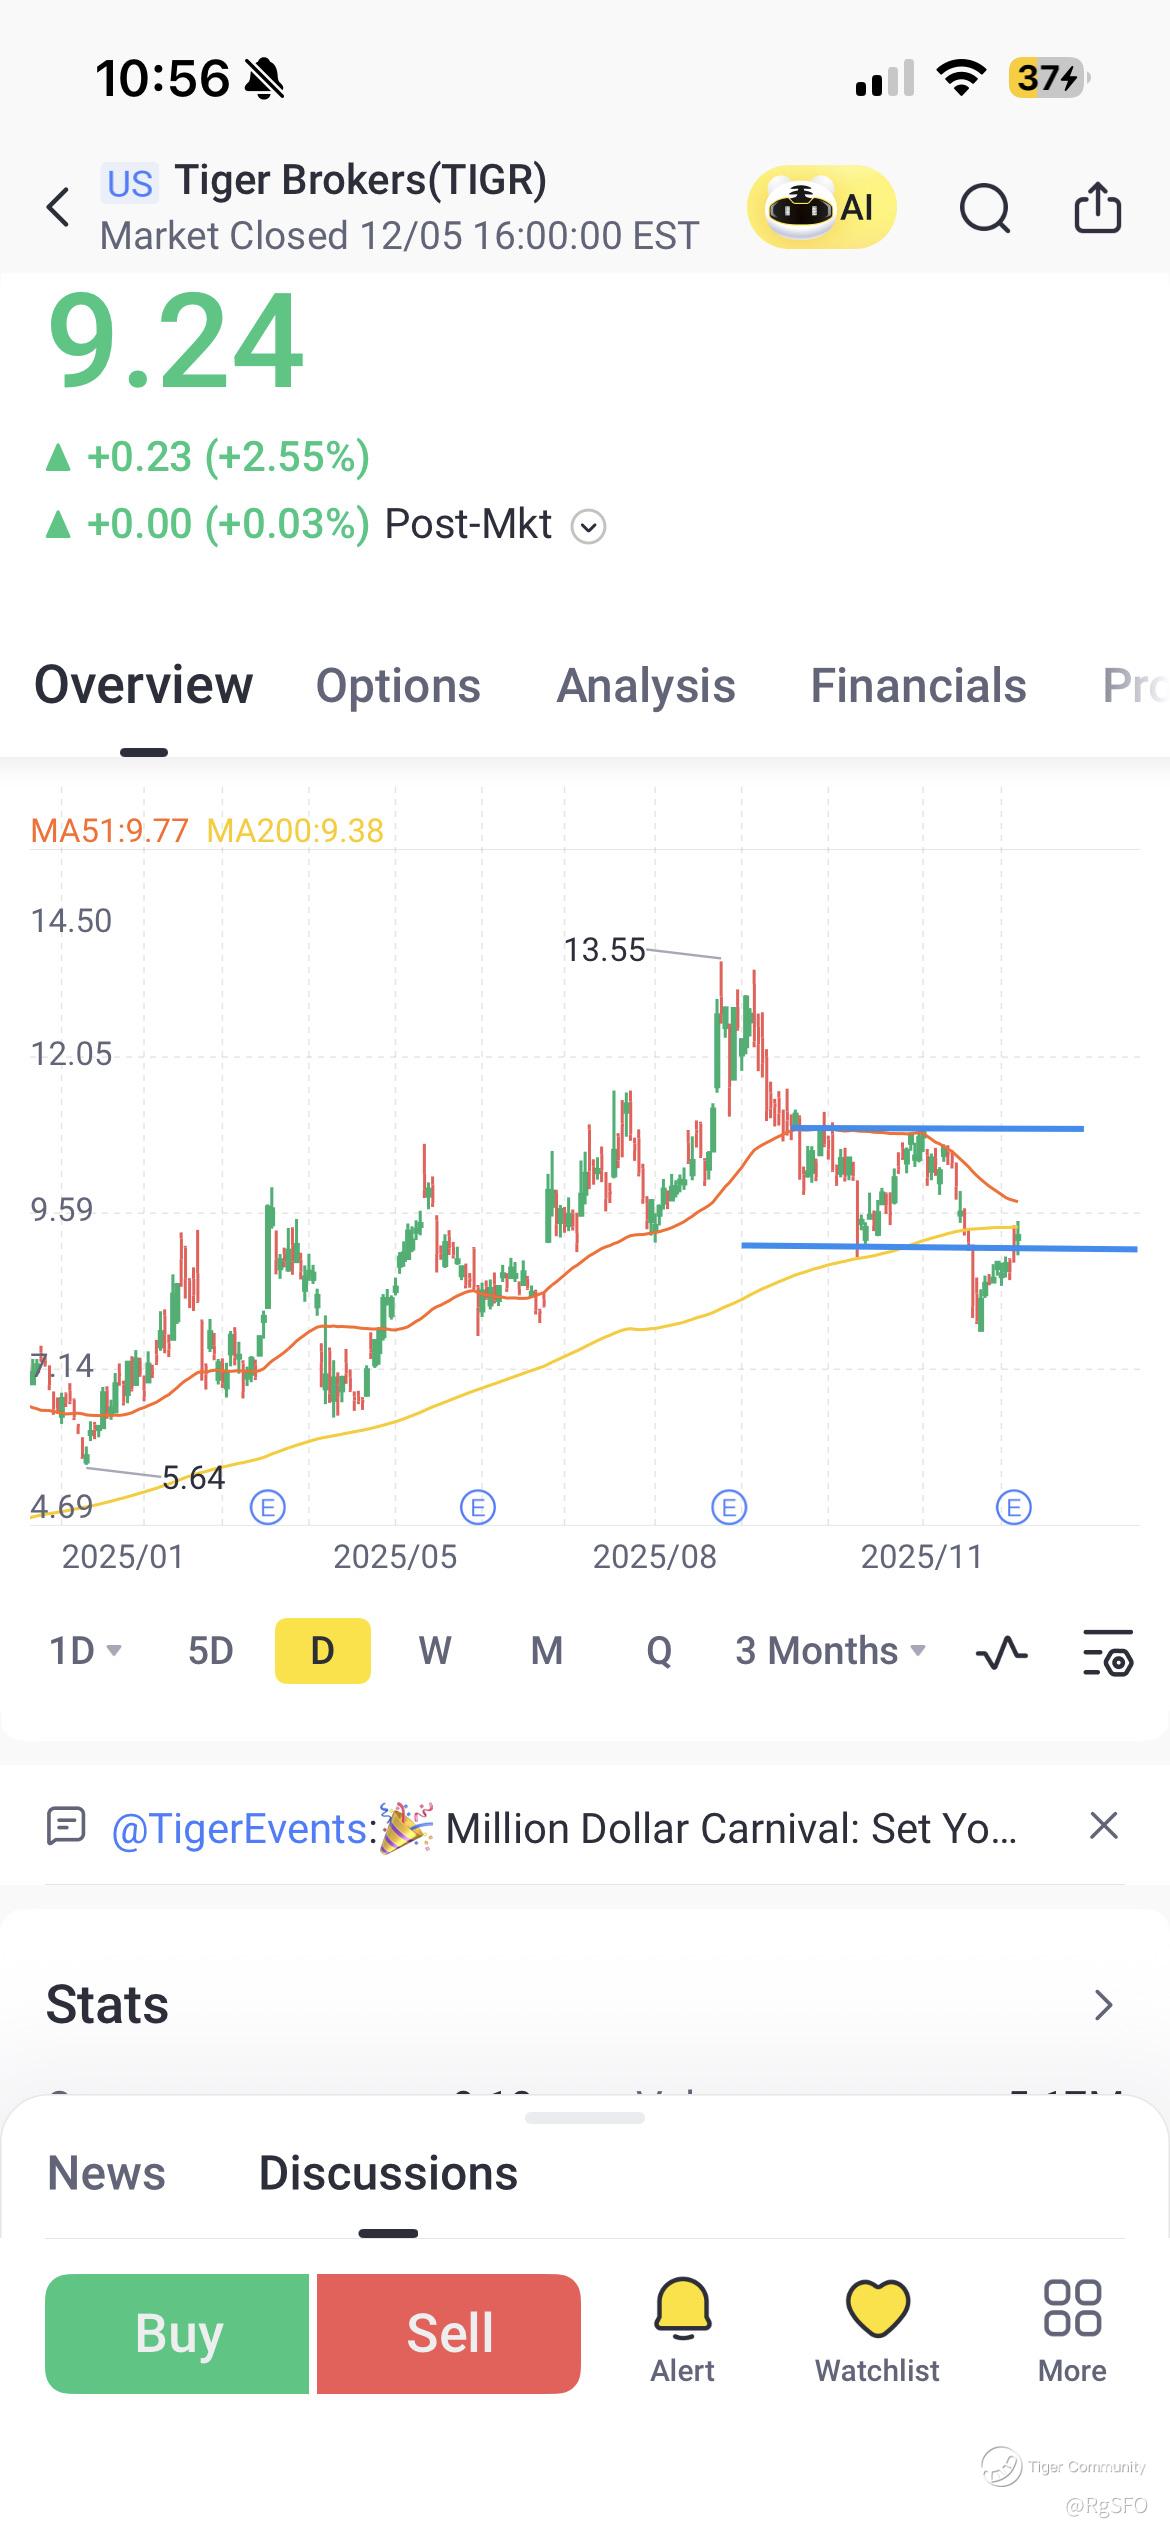Tap the share icon
Screen dimensions: 1170x2532
1097,207
